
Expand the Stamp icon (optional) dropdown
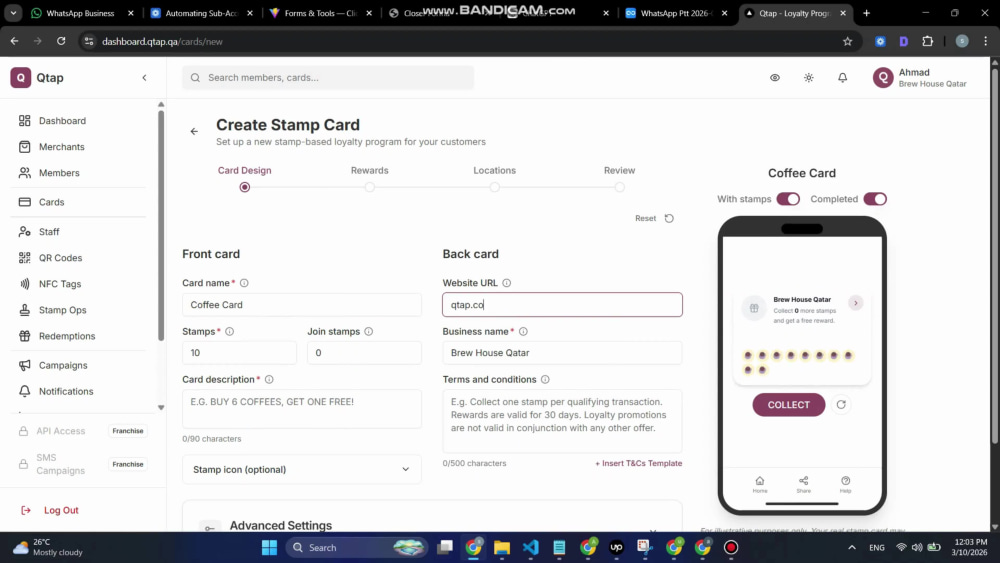(302, 469)
